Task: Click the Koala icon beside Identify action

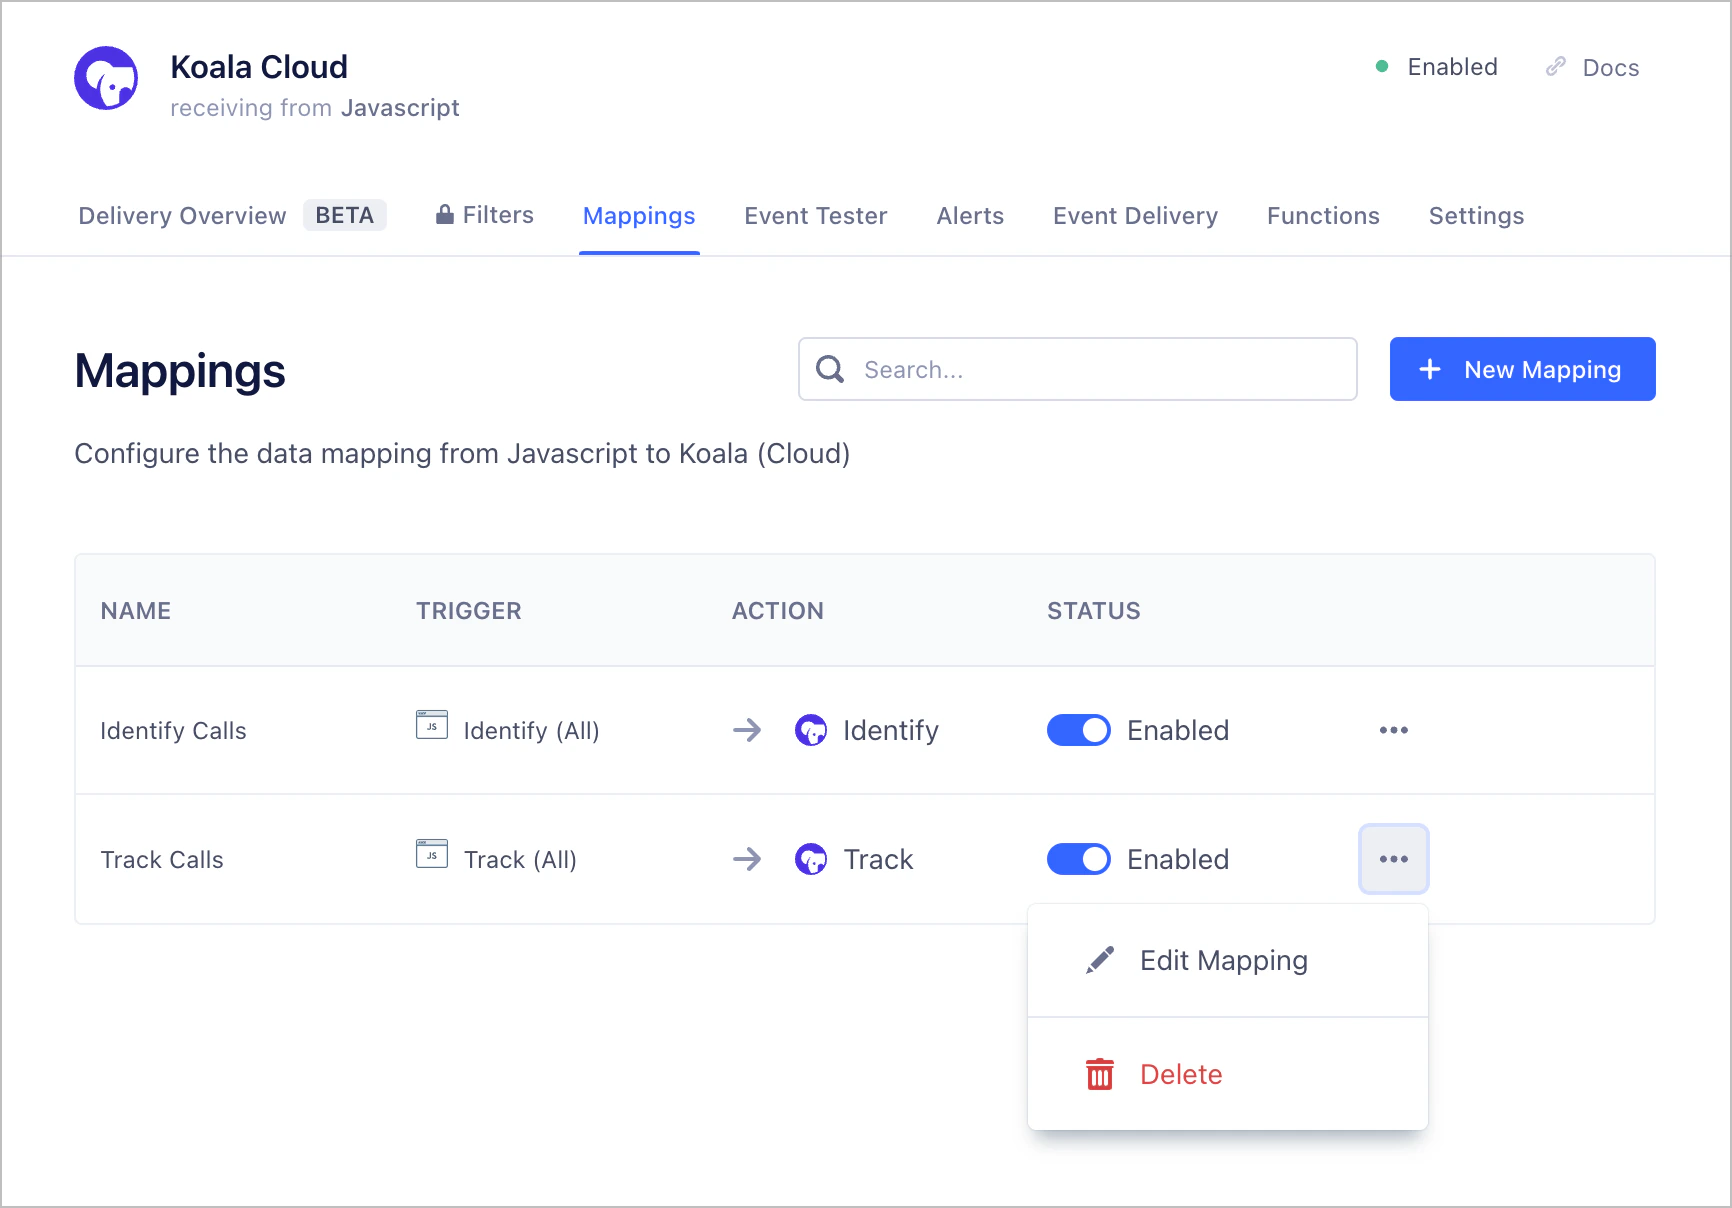Action: [811, 730]
